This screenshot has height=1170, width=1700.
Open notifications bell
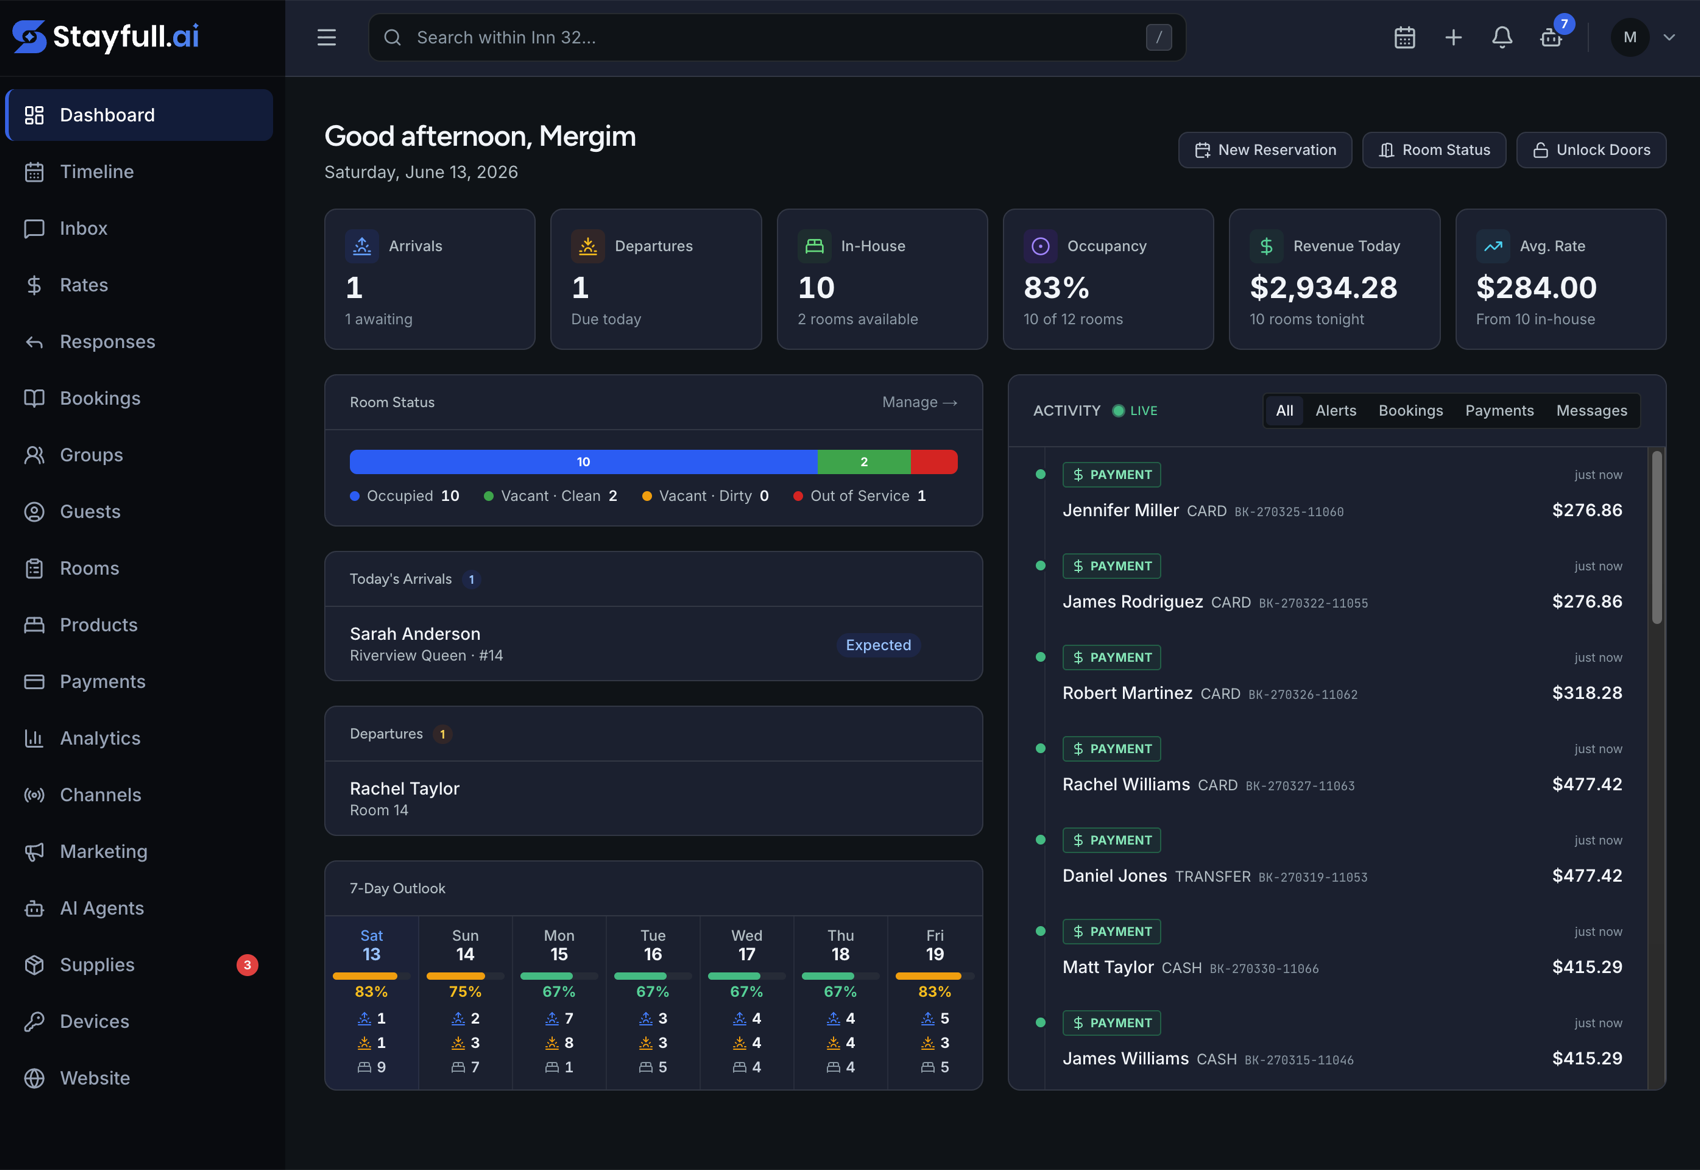coord(1501,37)
